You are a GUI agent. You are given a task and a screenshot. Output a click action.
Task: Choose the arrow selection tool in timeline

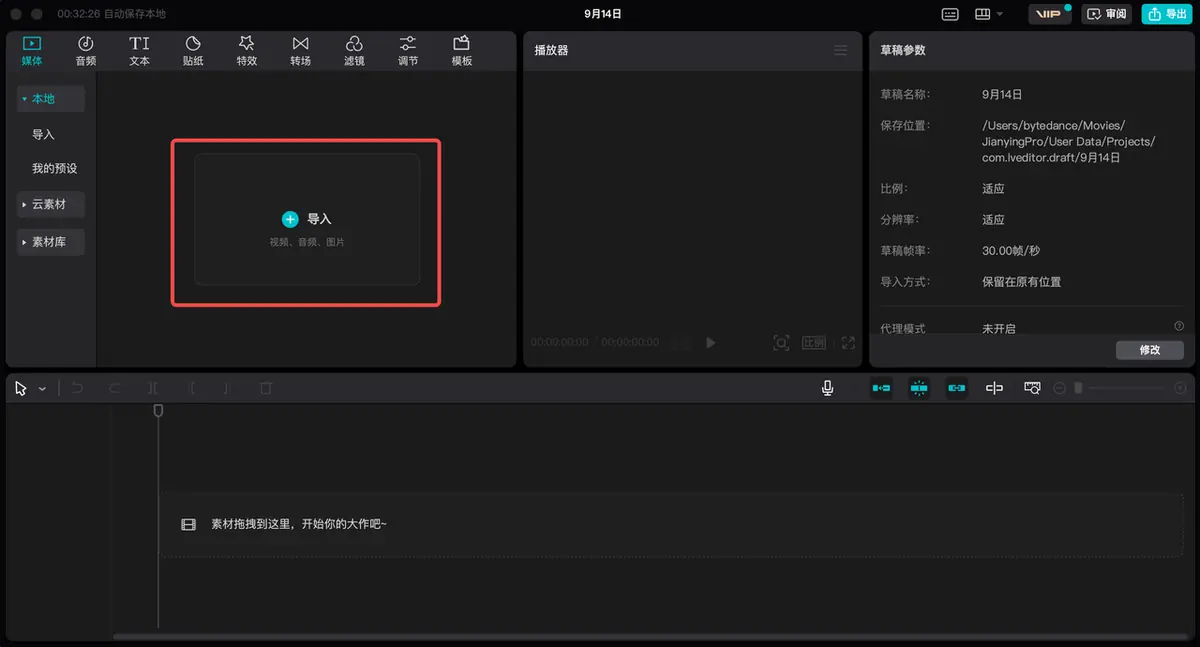tap(21, 388)
